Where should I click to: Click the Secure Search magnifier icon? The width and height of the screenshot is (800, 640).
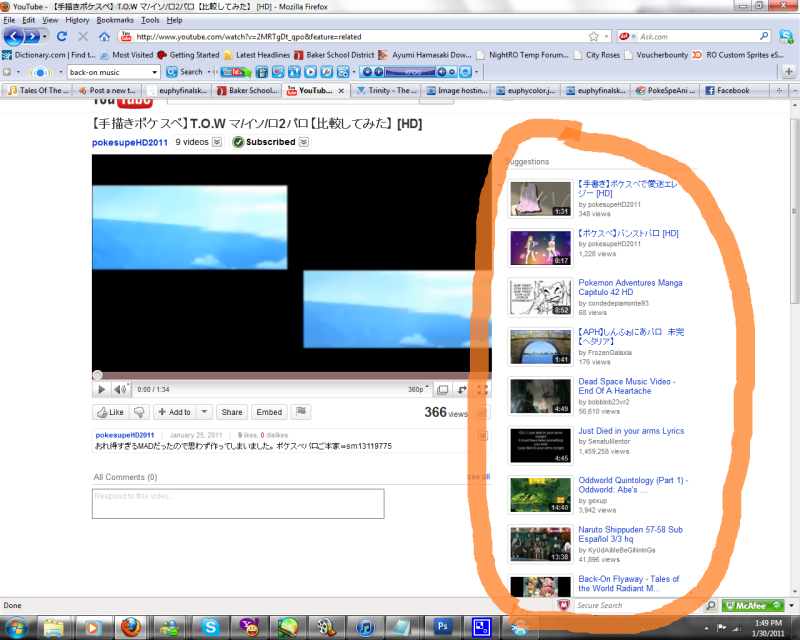(x=710, y=605)
